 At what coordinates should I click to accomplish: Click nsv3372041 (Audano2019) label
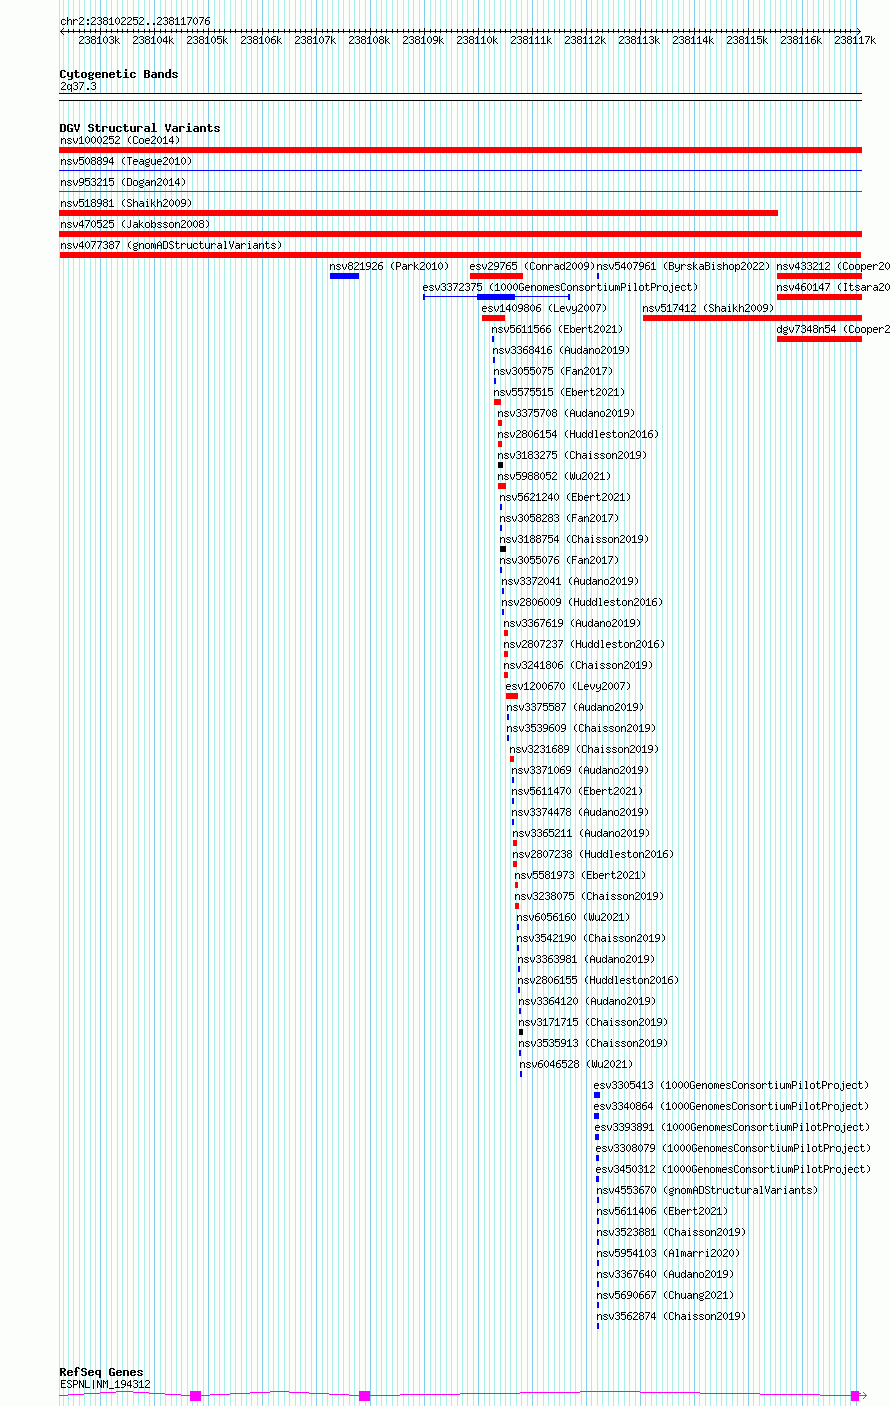pos(570,581)
